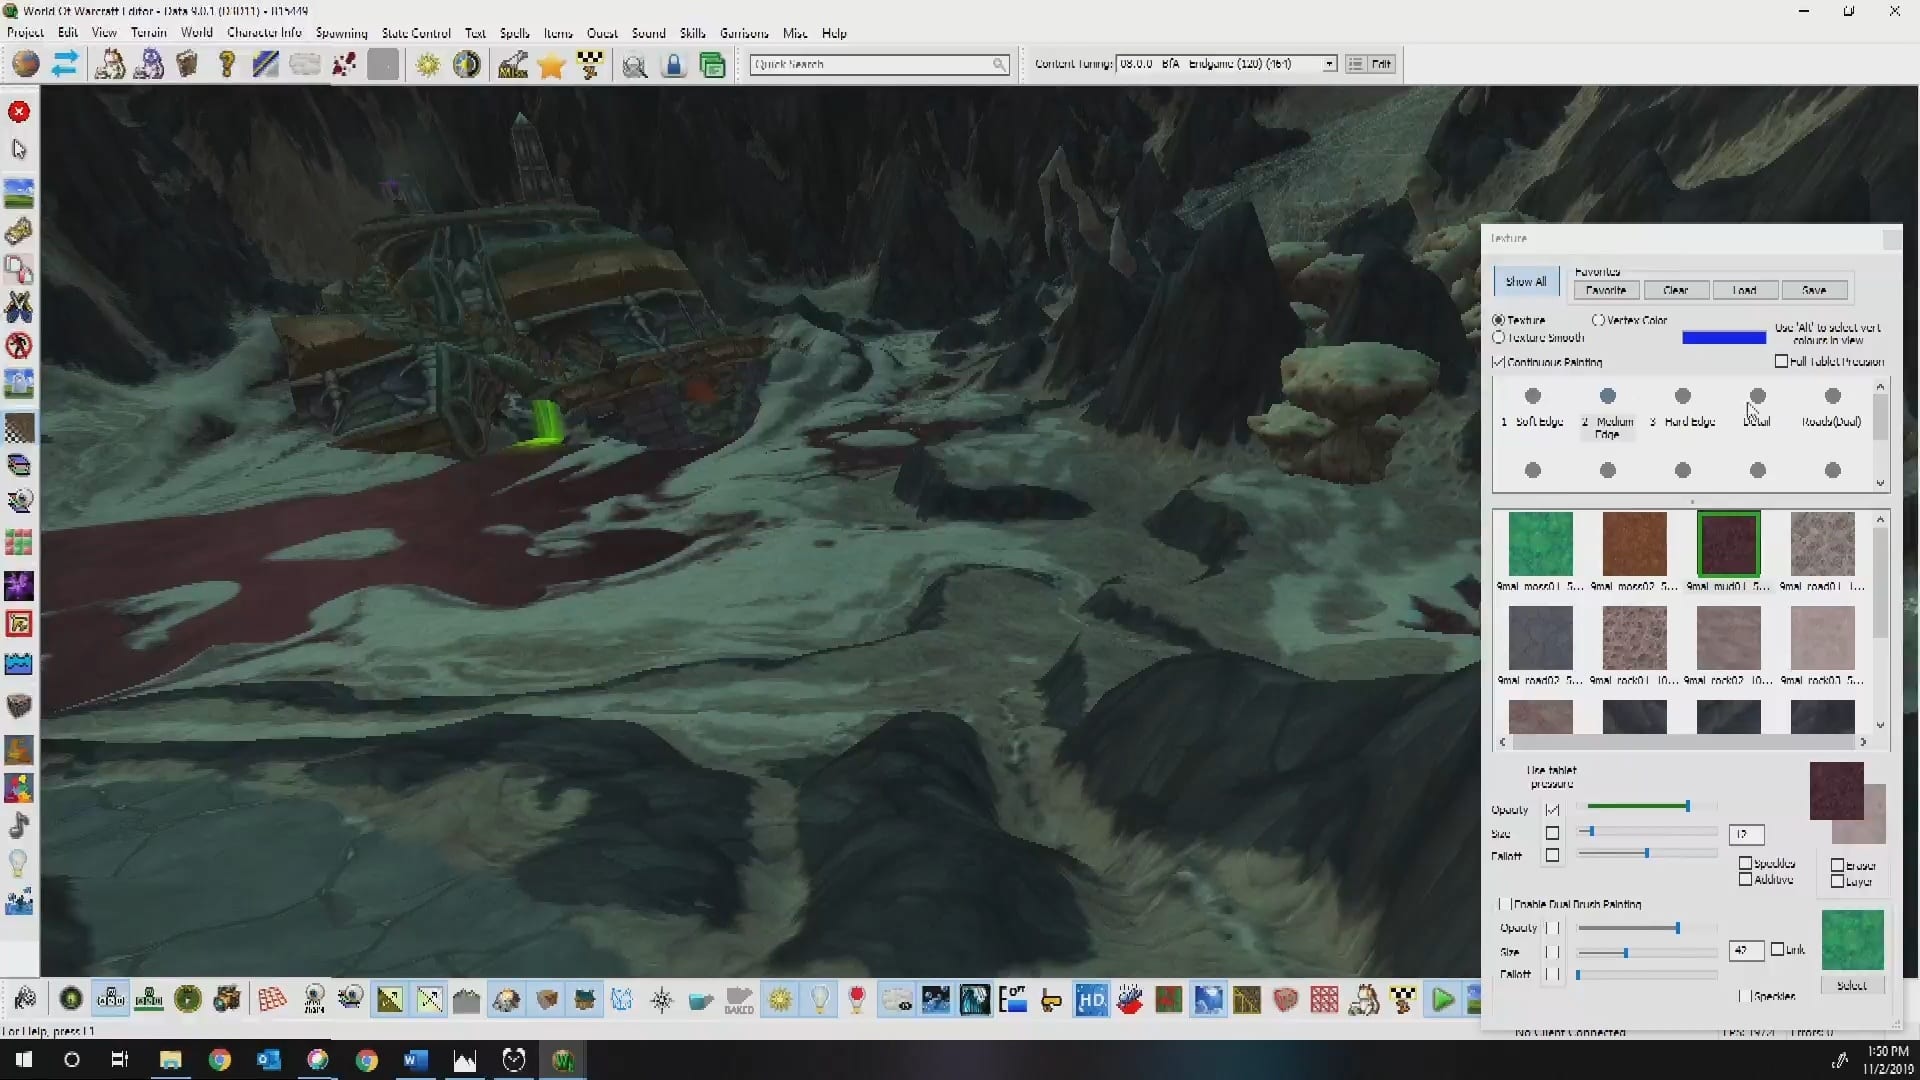Click the green play arrow in bottom toolbar

click(x=1442, y=999)
